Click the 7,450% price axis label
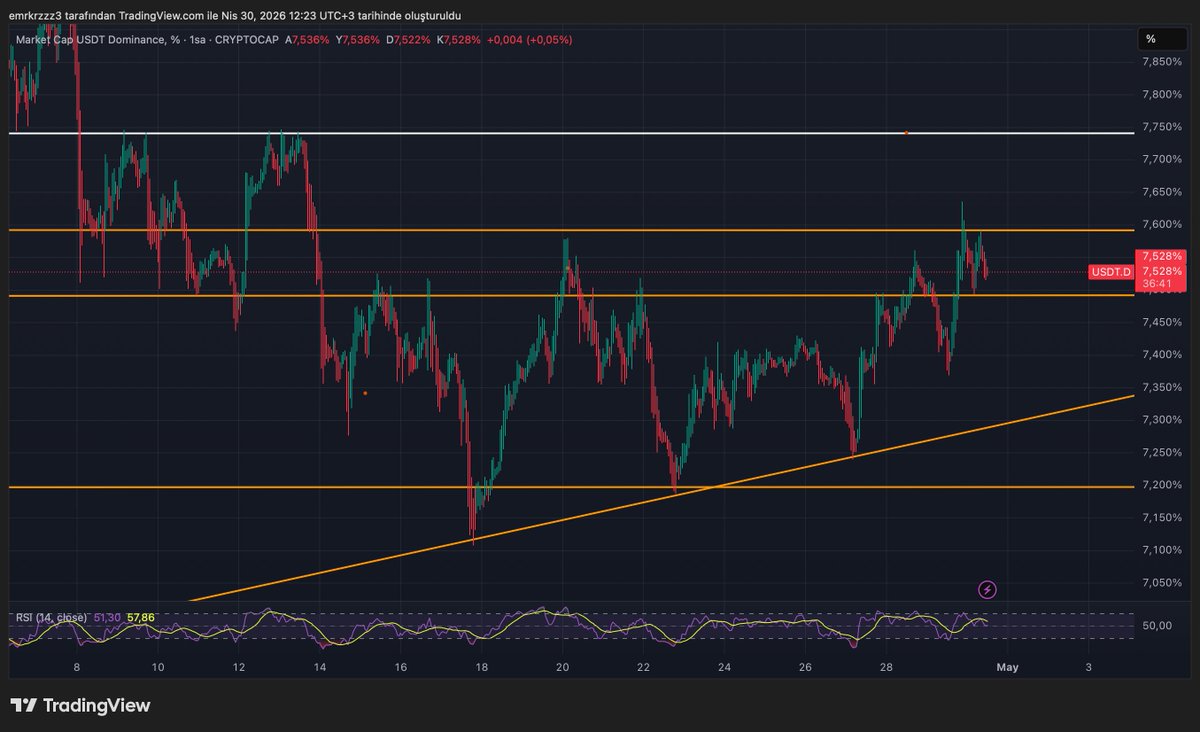This screenshot has width=1200, height=732. (x=1162, y=322)
